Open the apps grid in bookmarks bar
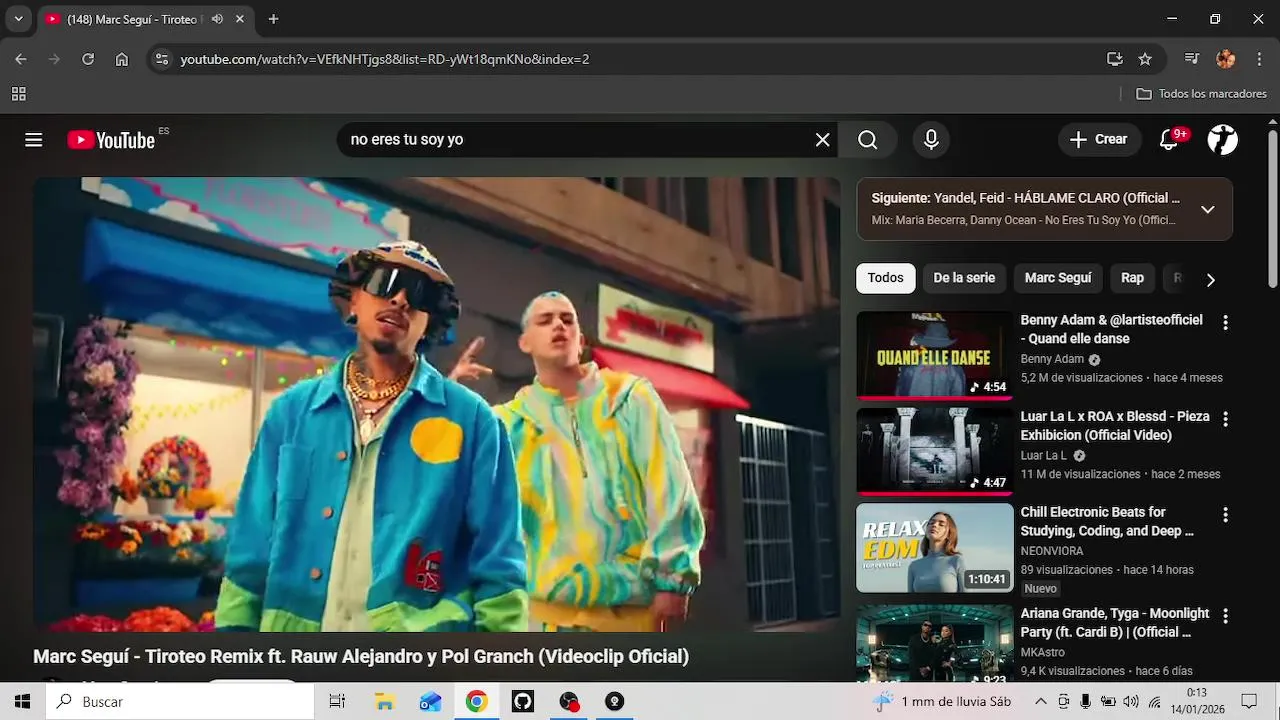 18,94
